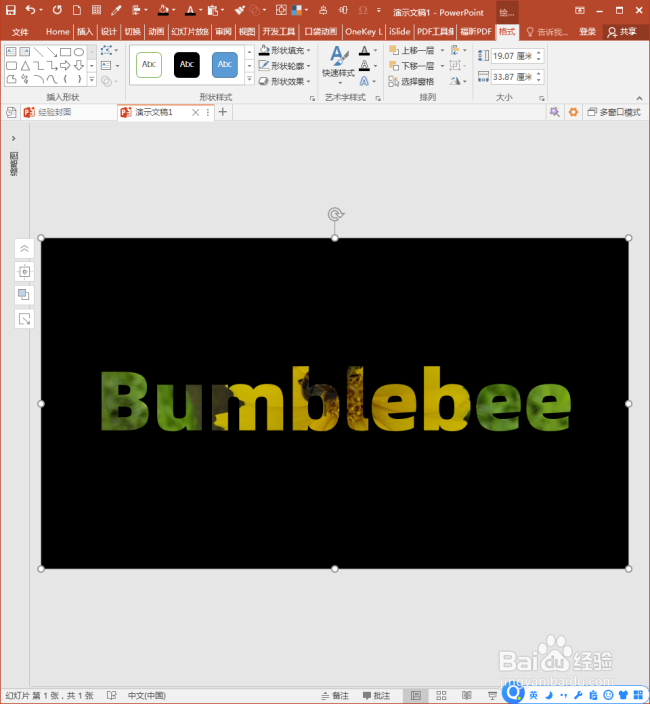
Task: Click the center-align icon on floating toolbar
Action: point(24,272)
